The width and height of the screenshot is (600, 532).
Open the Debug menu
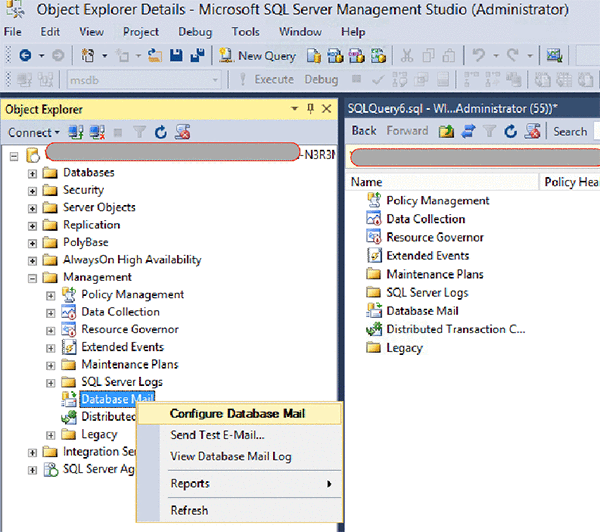point(195,32)
